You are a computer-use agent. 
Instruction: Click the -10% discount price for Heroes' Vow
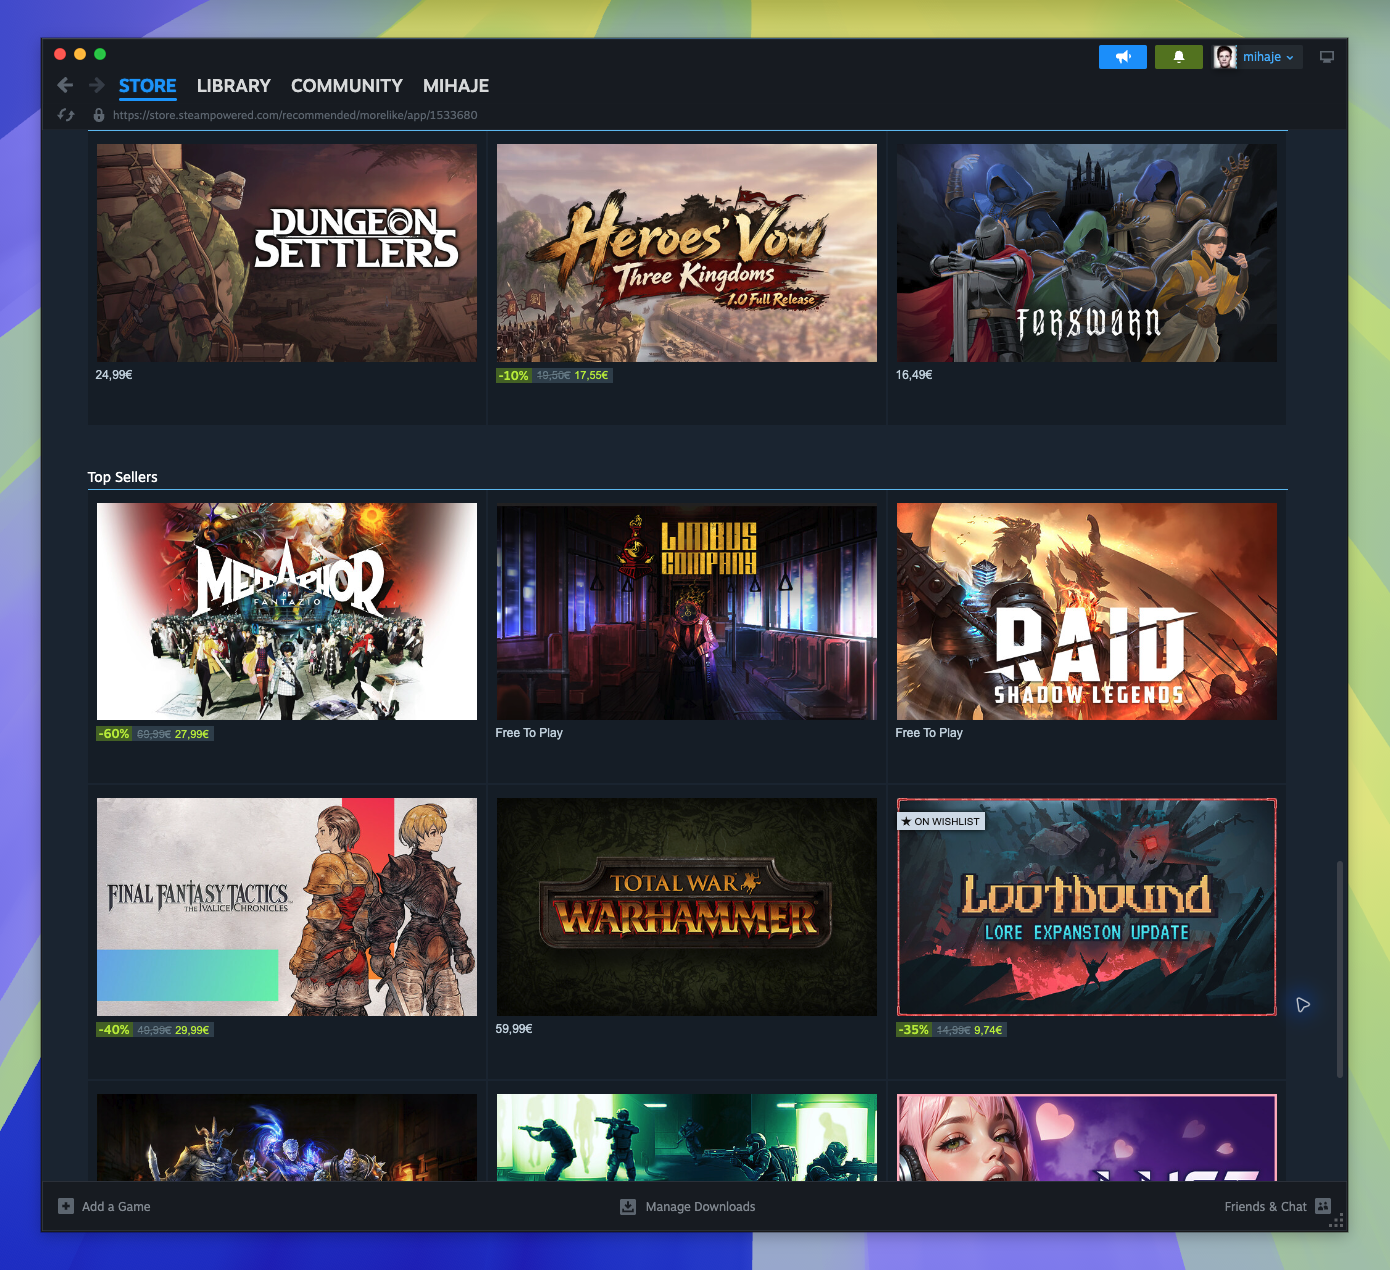point(554,376)
